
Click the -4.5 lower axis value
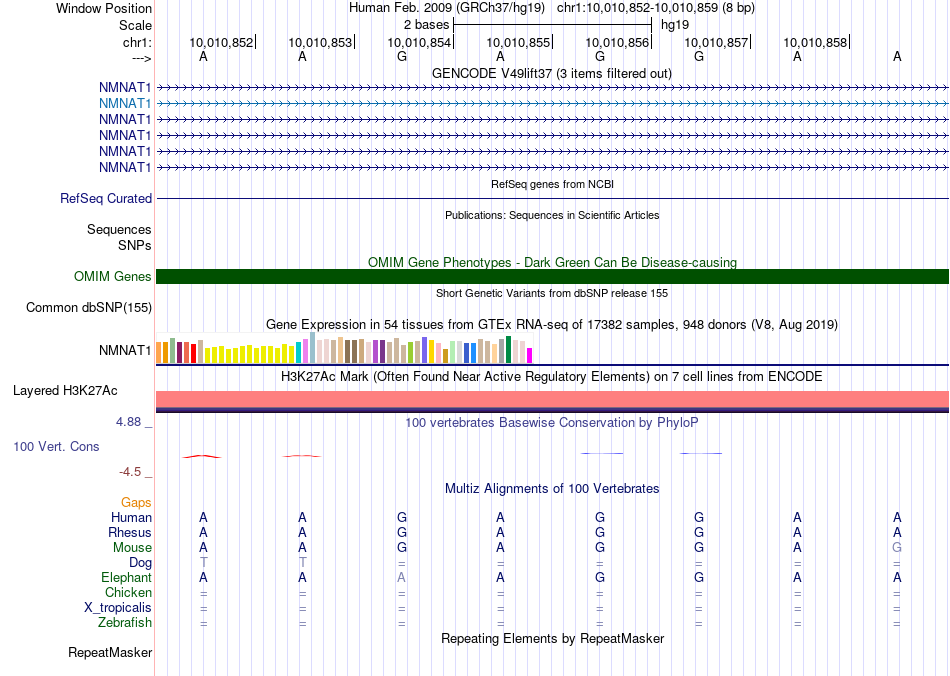click(130, 472)
